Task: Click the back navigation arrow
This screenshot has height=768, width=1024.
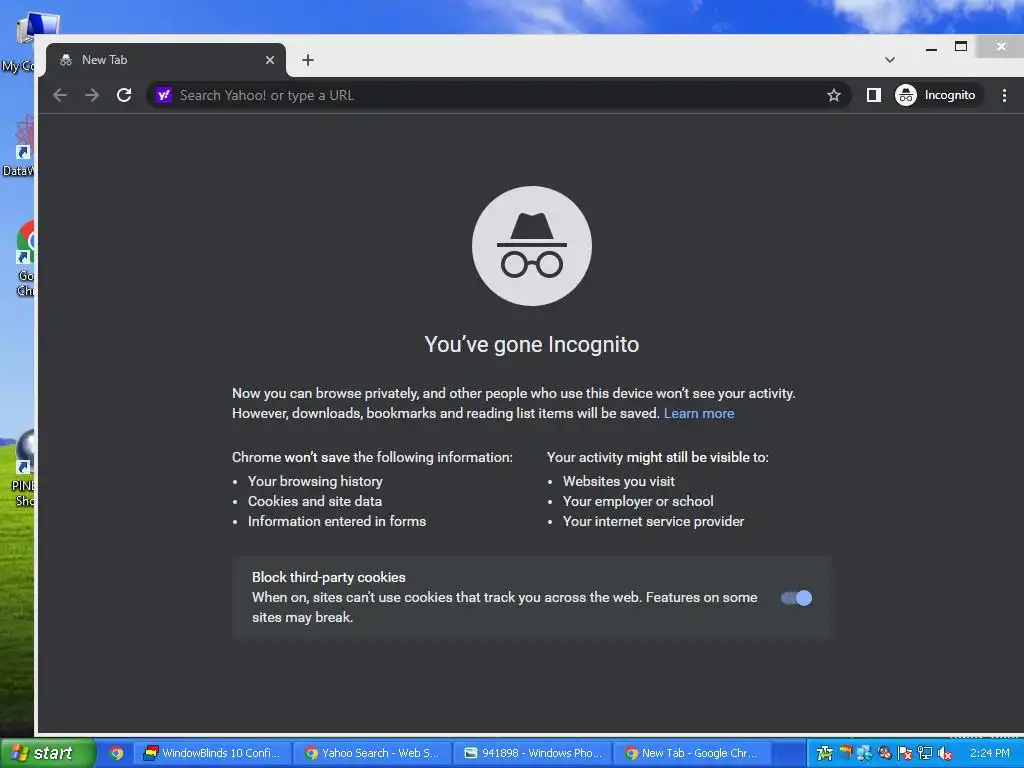Action: pyautogui.click(x=60, y=95)
